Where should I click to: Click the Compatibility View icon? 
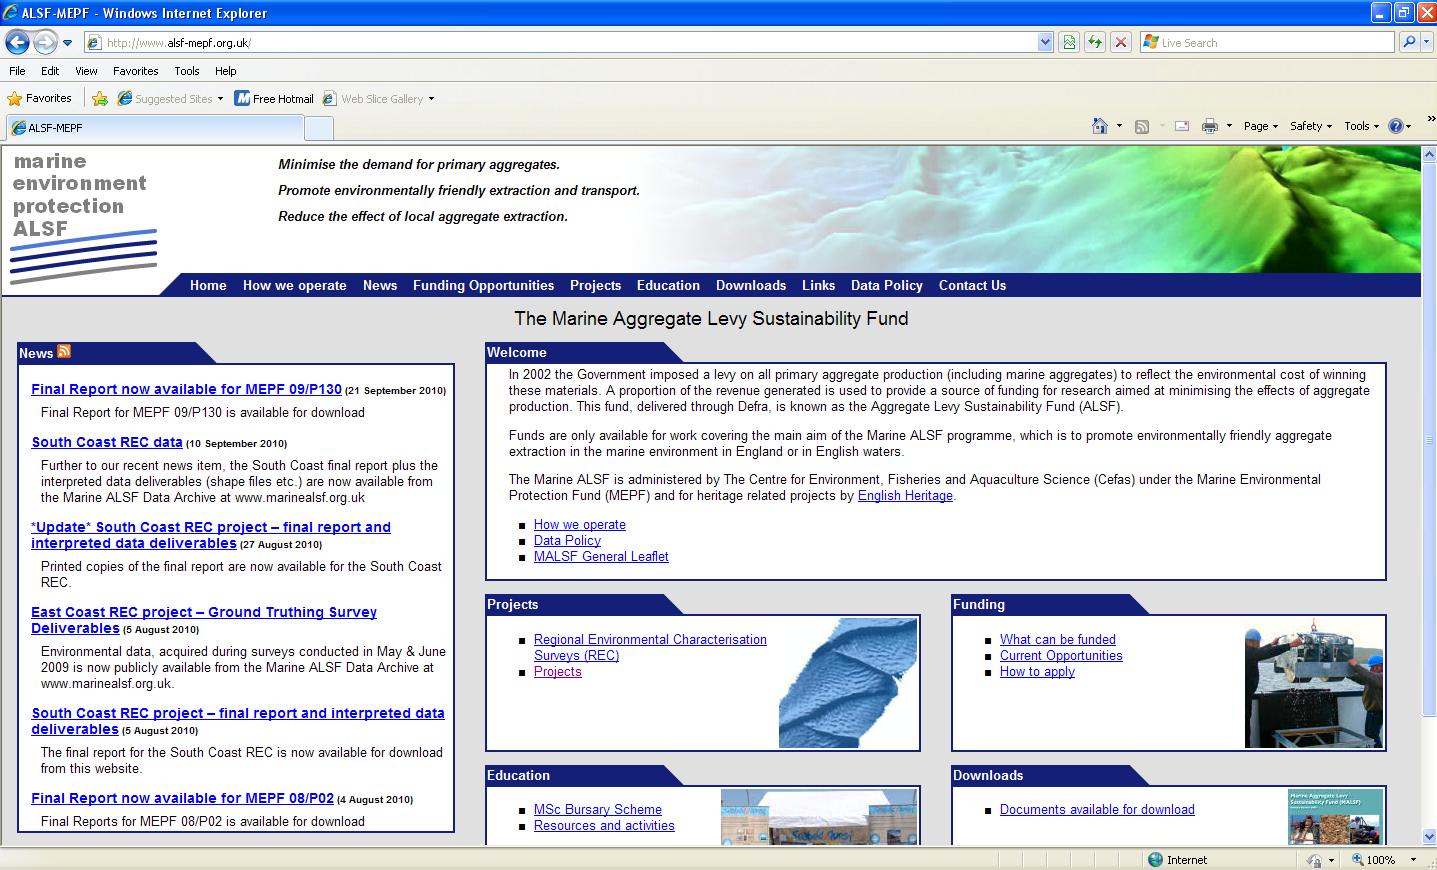coord(1069,42)
